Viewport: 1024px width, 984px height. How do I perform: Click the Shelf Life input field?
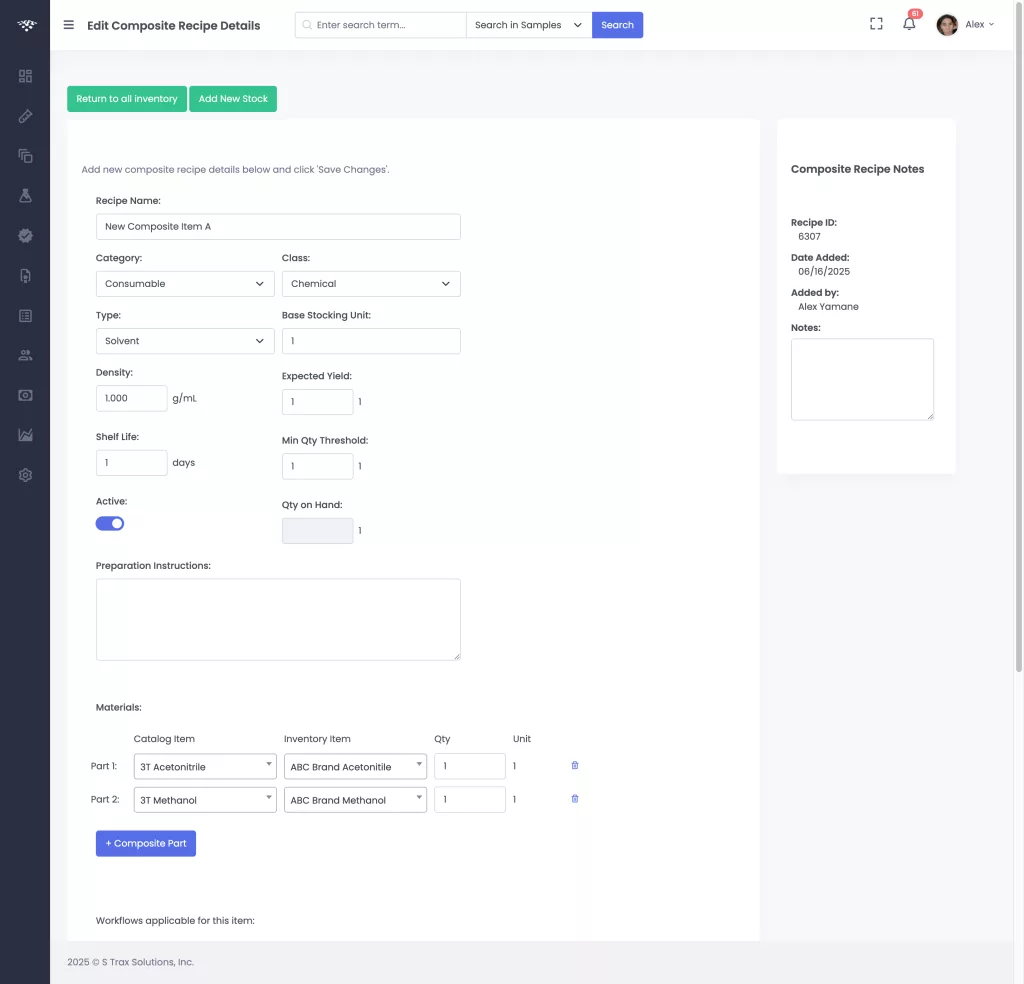click(x=131, y=463)
